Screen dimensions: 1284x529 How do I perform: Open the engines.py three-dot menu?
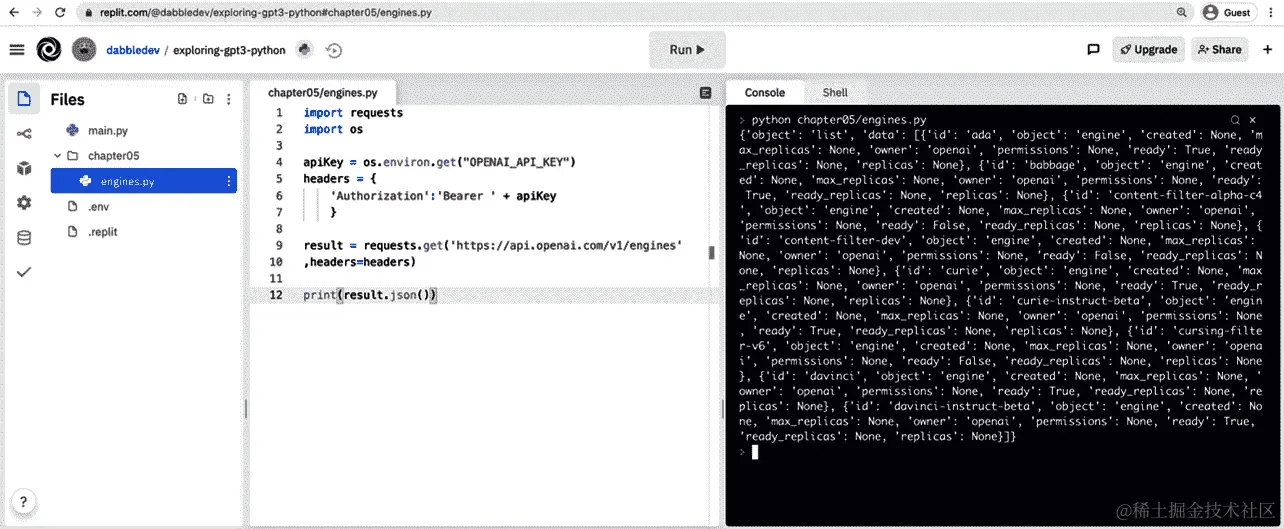229,181
